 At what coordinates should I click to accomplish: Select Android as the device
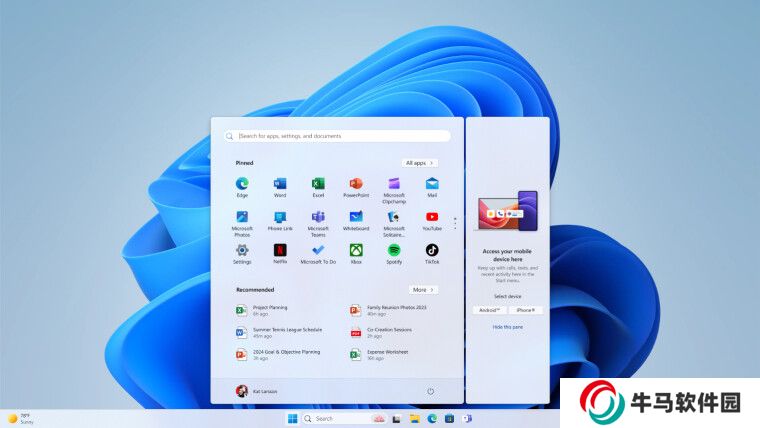point(489,310)
